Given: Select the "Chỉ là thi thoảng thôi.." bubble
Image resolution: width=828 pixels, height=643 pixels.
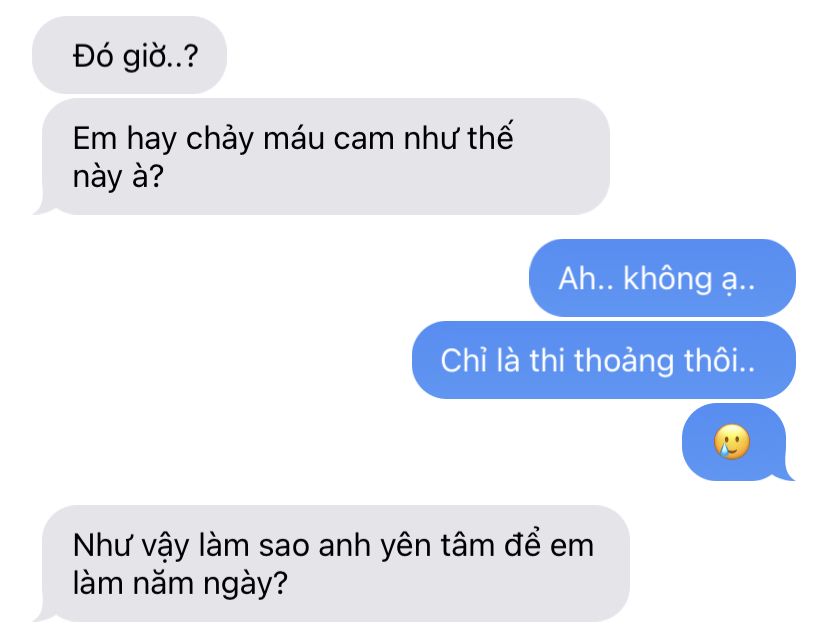Looking at the screenshot, I should pyautogui.click(x=604, y=360).
